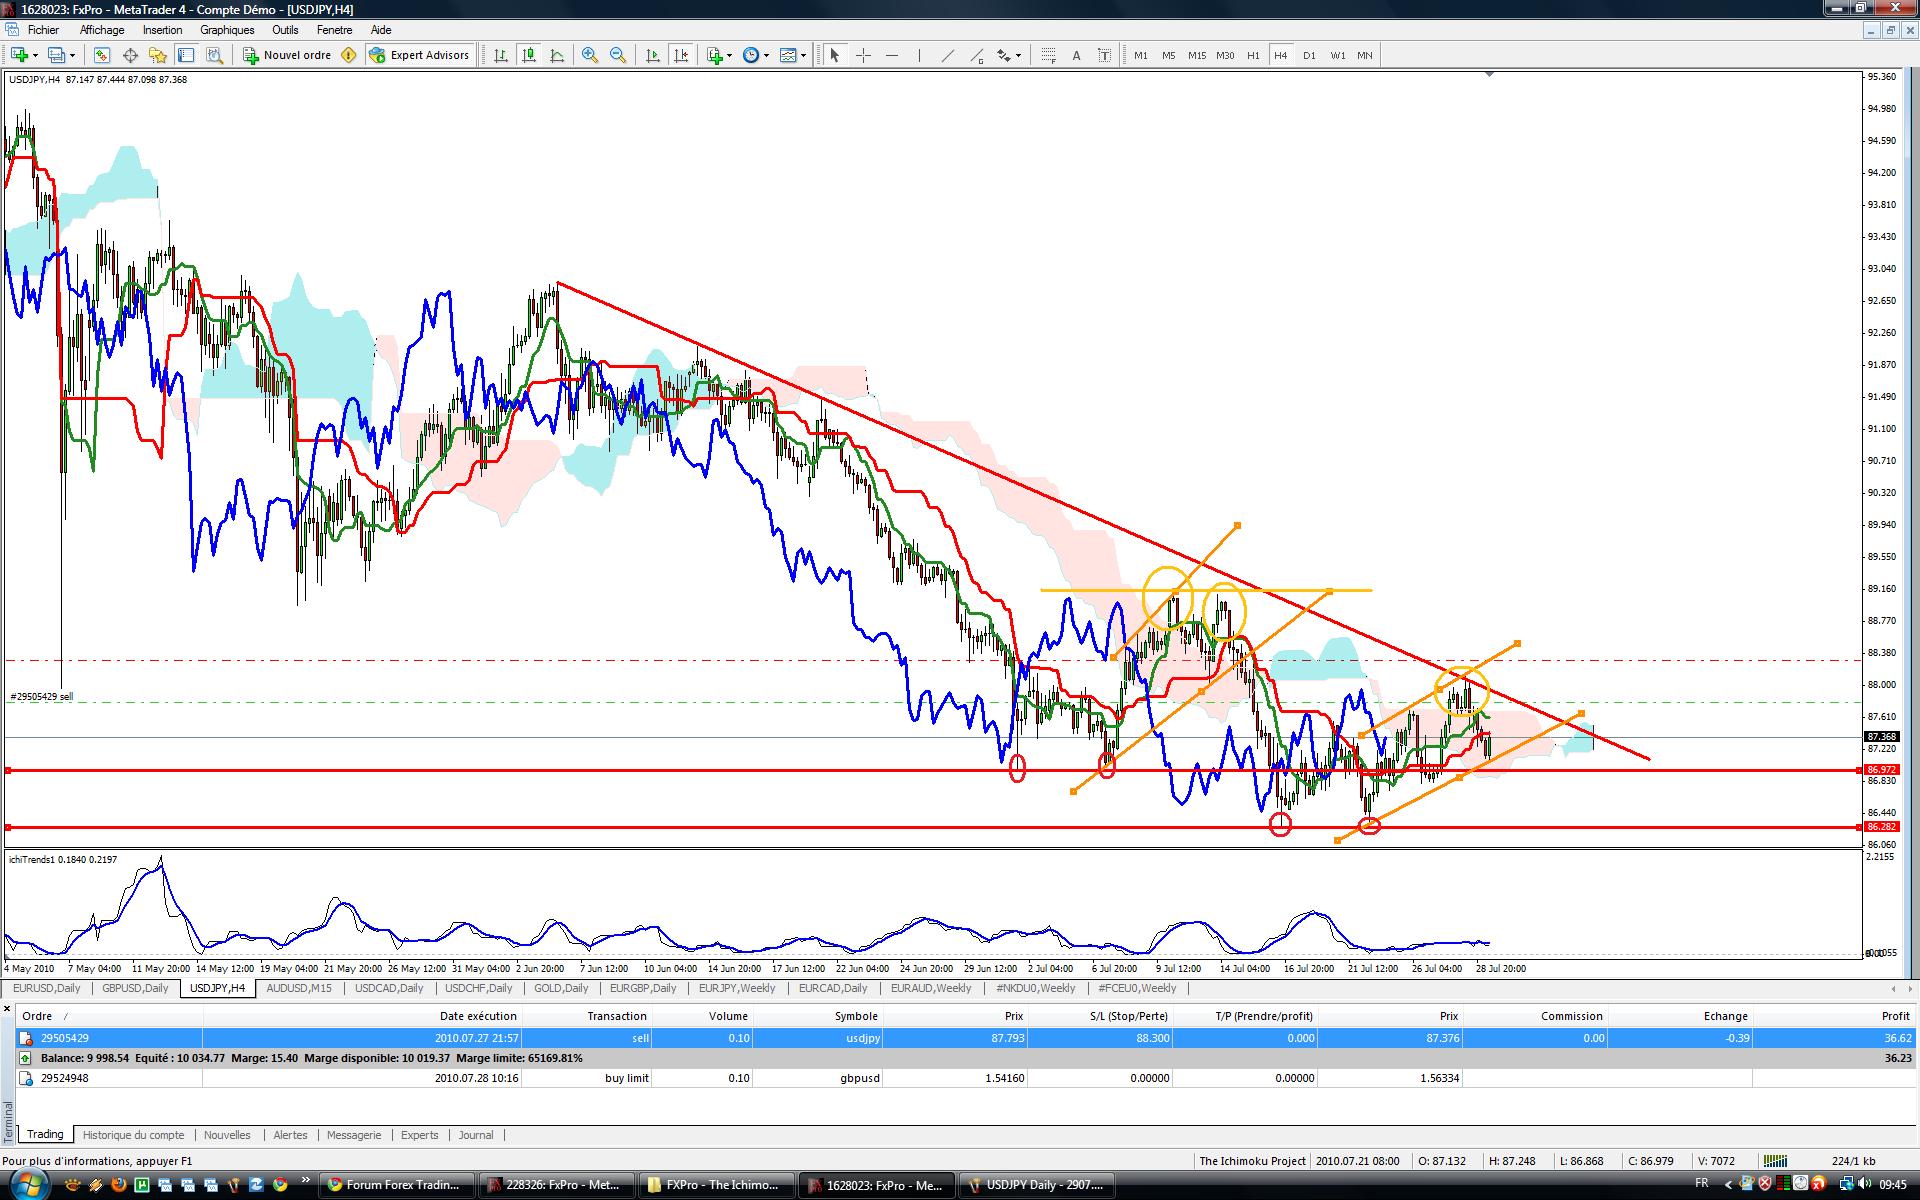Switch to the GOLD,Daily chart tab
Image resolution: width=1920 pixels, height=1200 pixels.
coord(561,988)
